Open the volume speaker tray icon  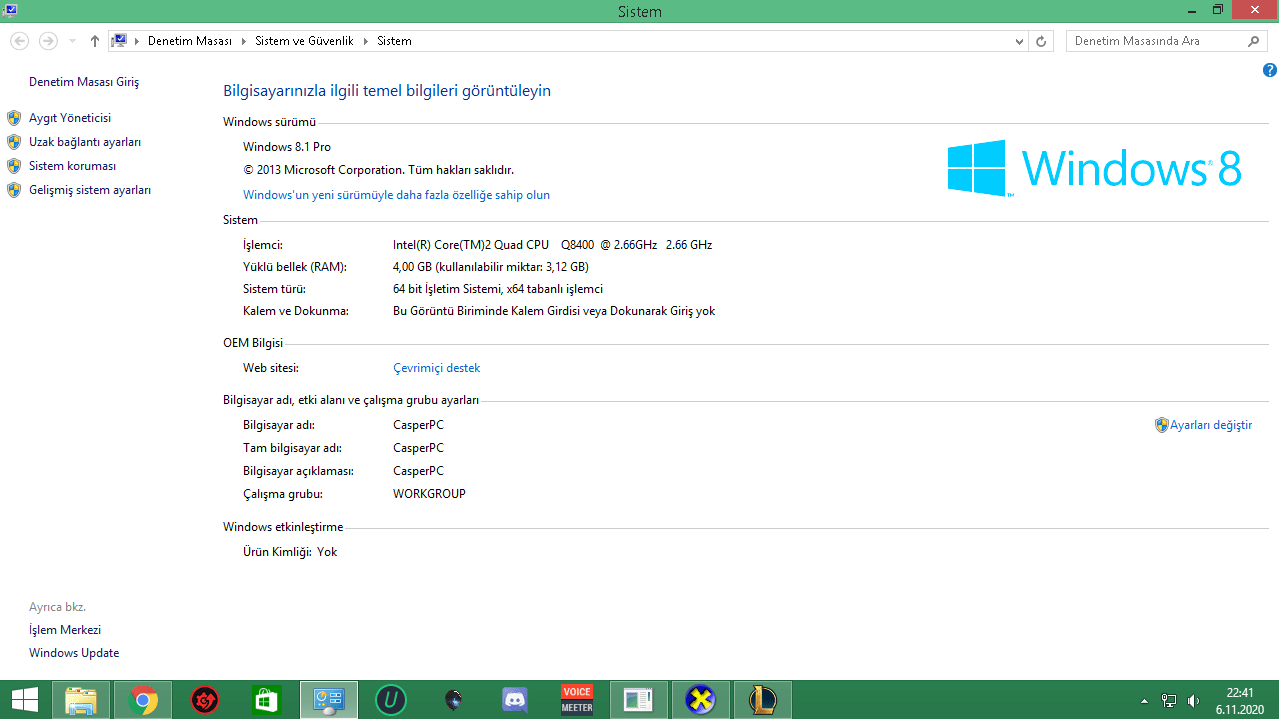pyautogui.click(x=1193, y=701)
